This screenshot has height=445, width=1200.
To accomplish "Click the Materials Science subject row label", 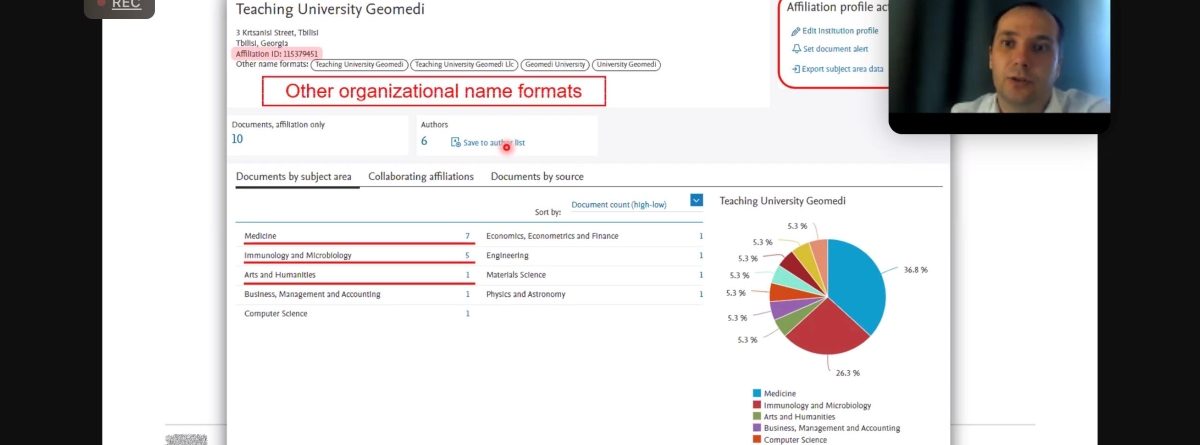I will pos(516,274).
